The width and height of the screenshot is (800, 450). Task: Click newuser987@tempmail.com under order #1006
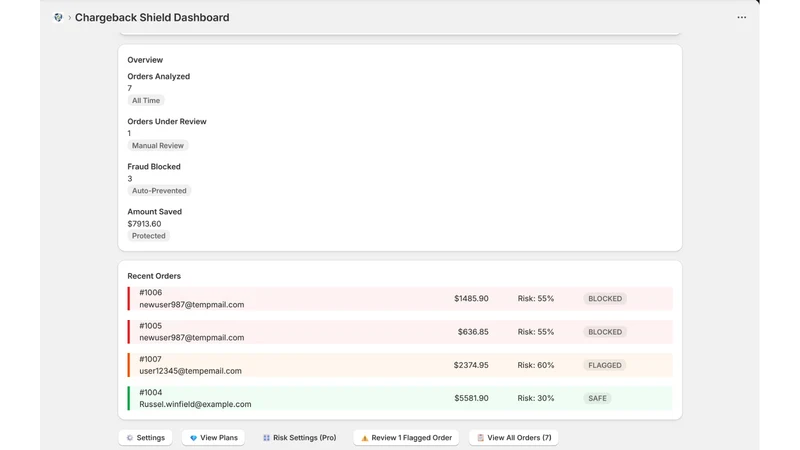(x=191, y=305)
